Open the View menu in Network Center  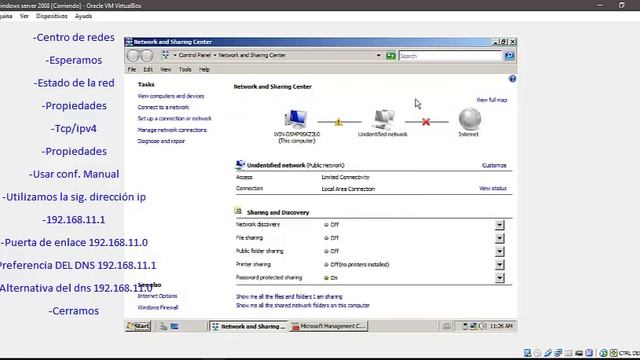click(x=165, y=69)
